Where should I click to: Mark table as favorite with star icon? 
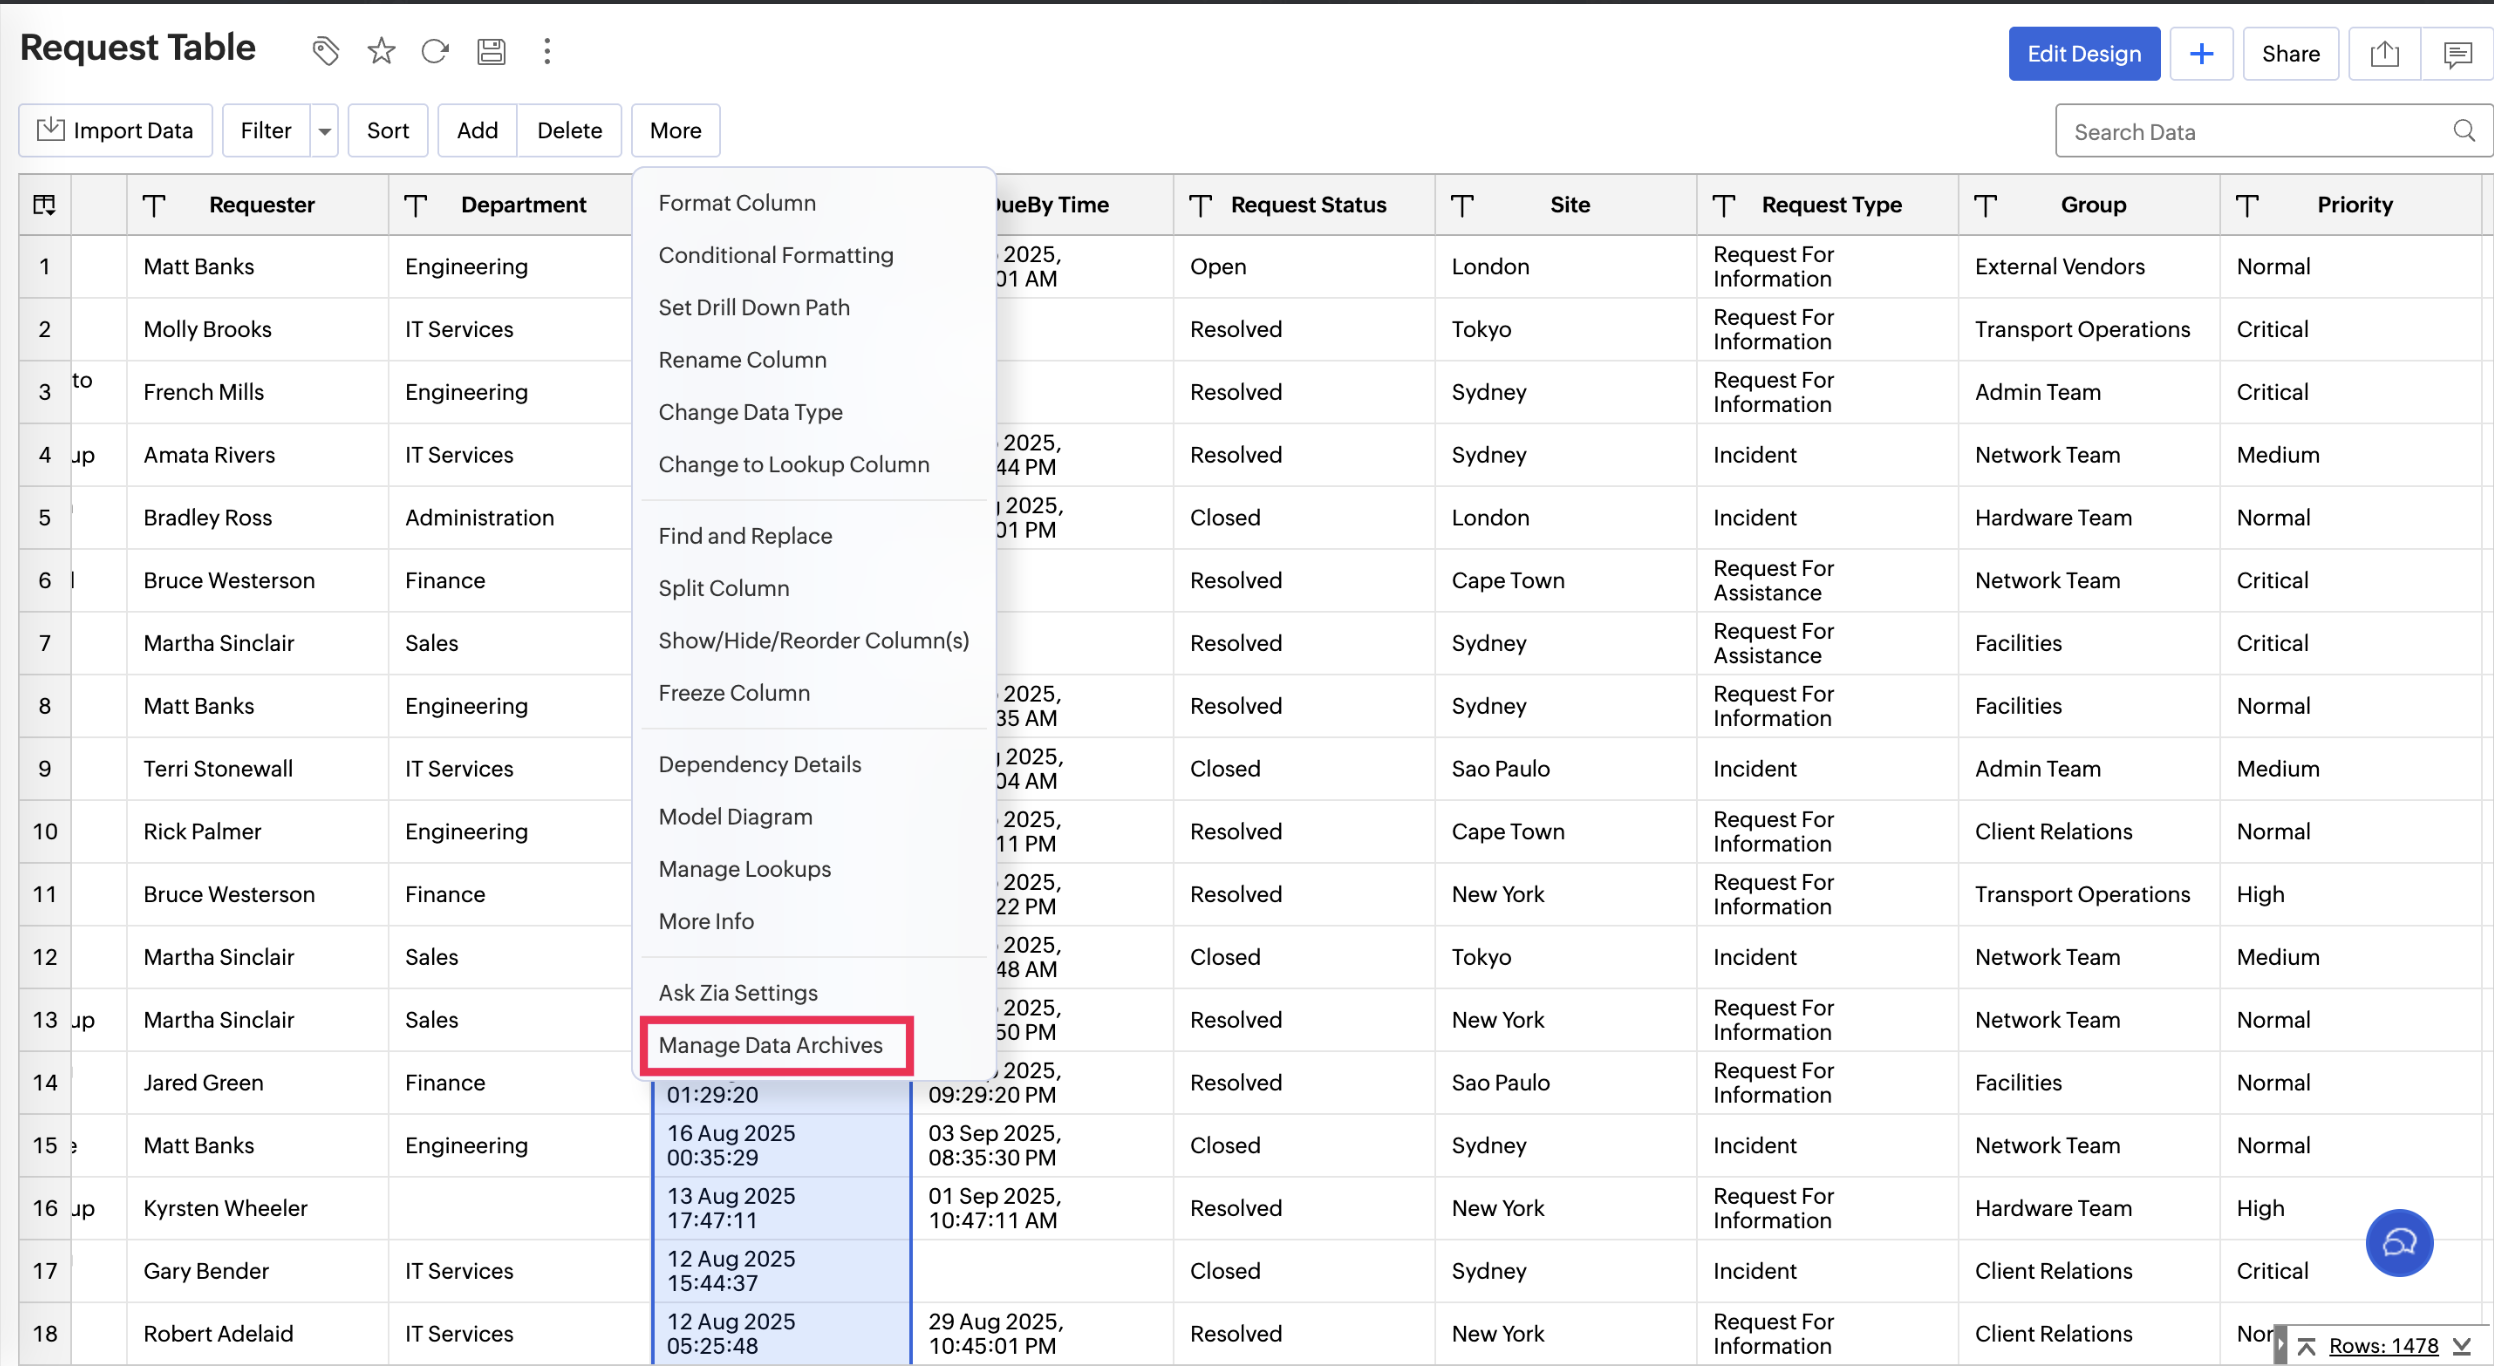coord(381,51)
